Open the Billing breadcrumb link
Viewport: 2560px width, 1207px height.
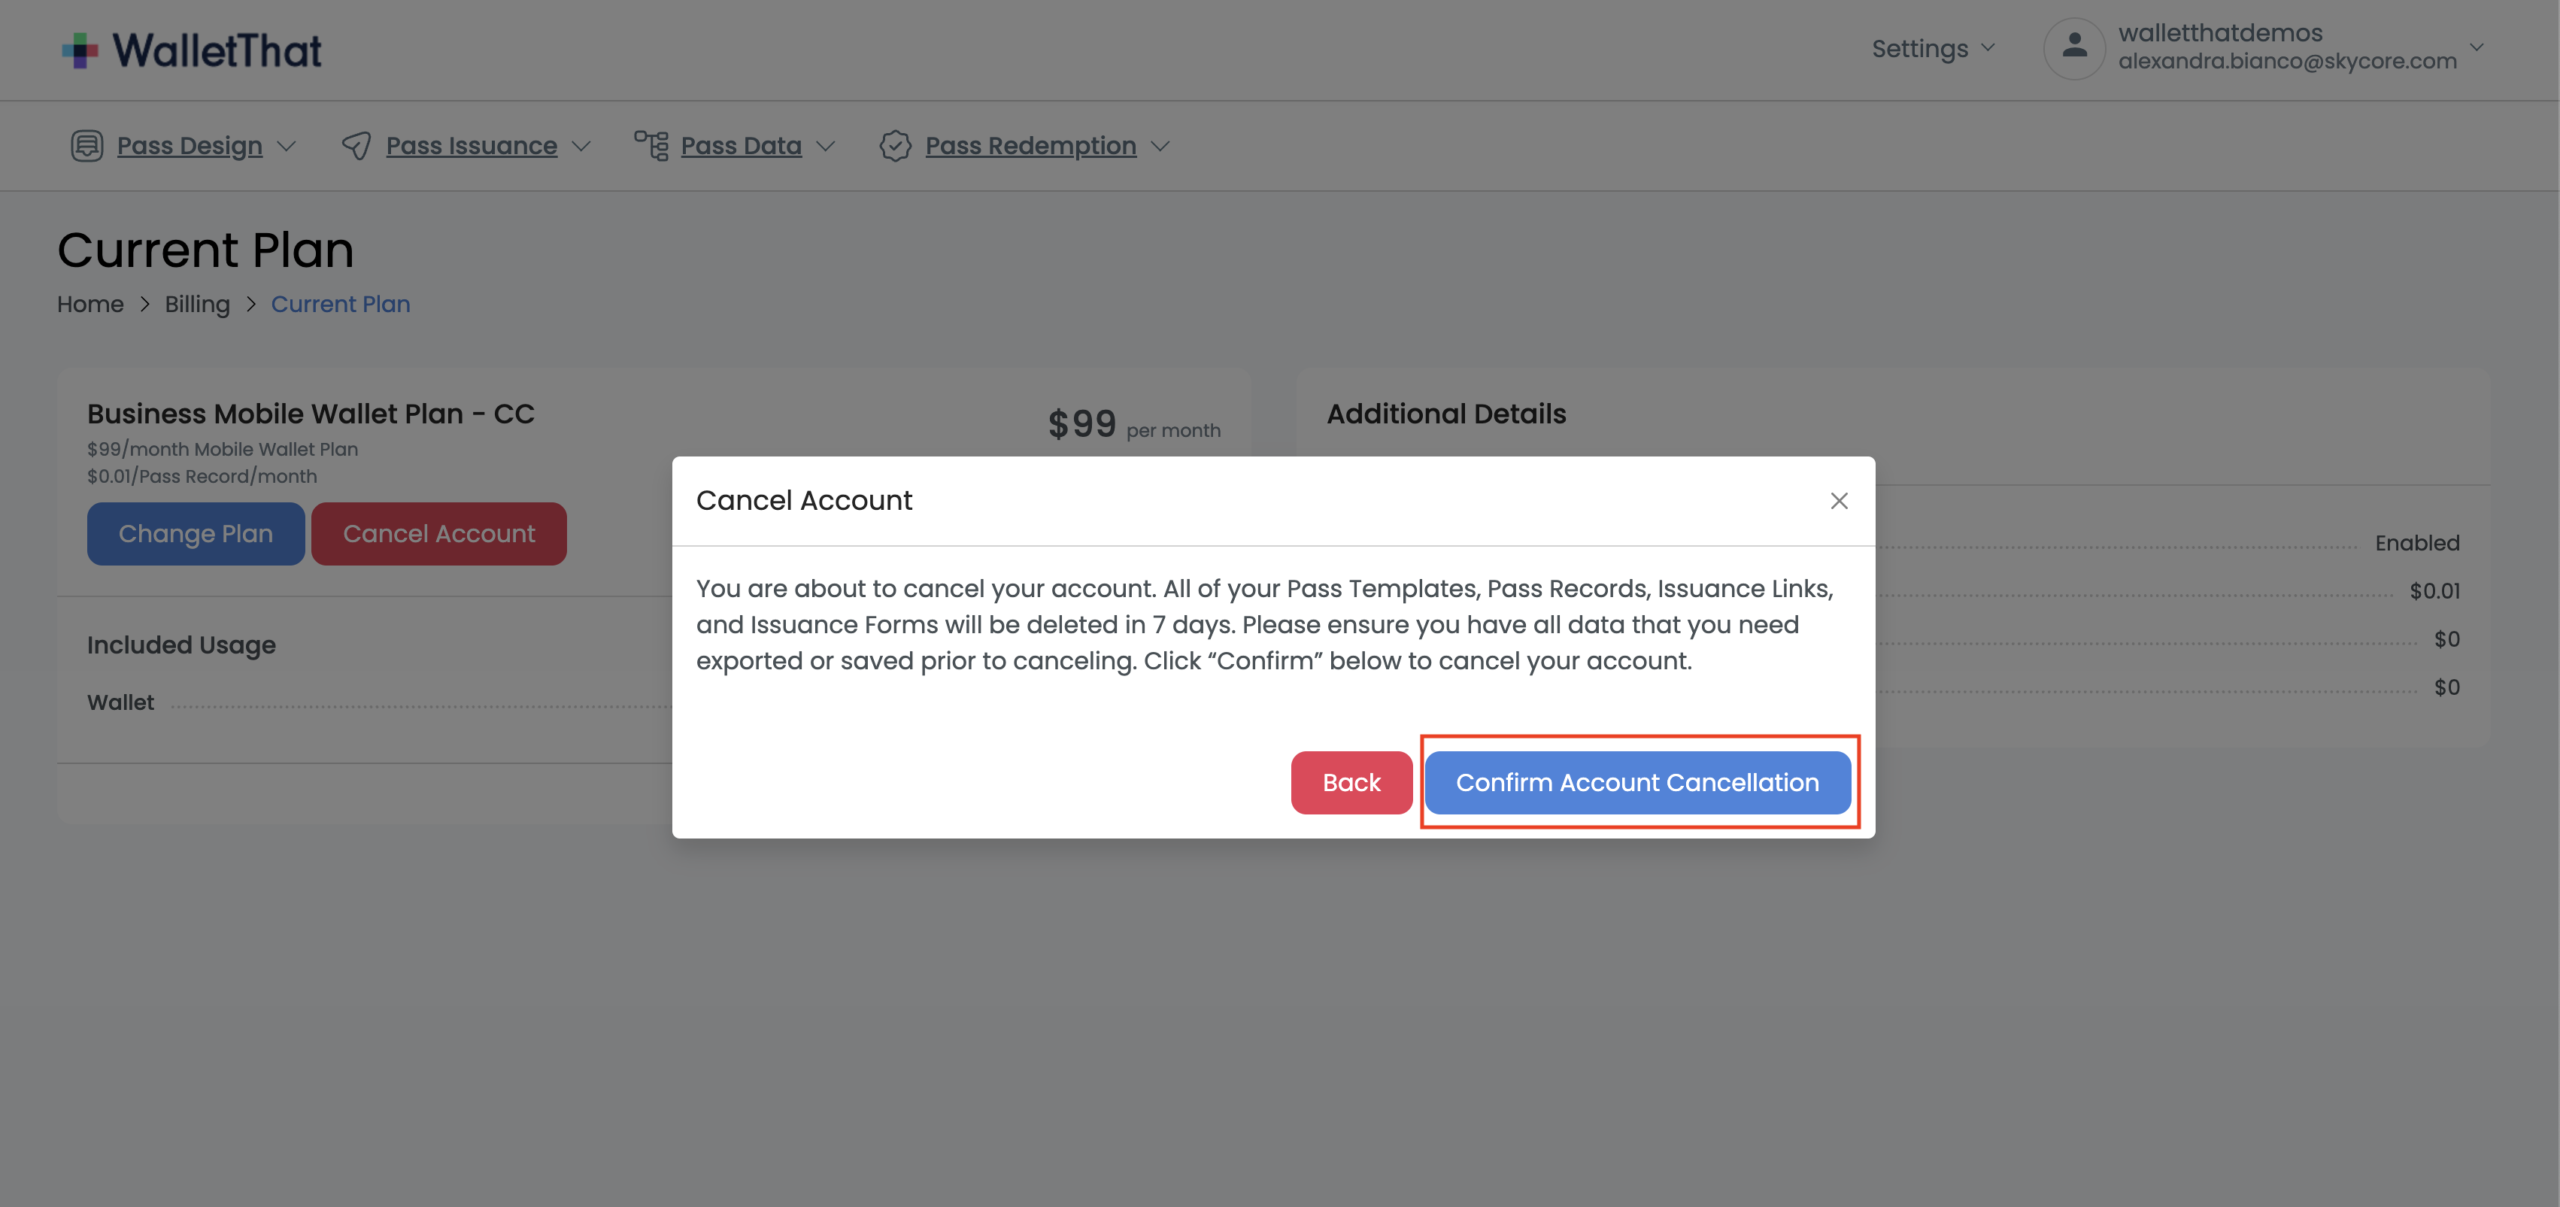197,304
